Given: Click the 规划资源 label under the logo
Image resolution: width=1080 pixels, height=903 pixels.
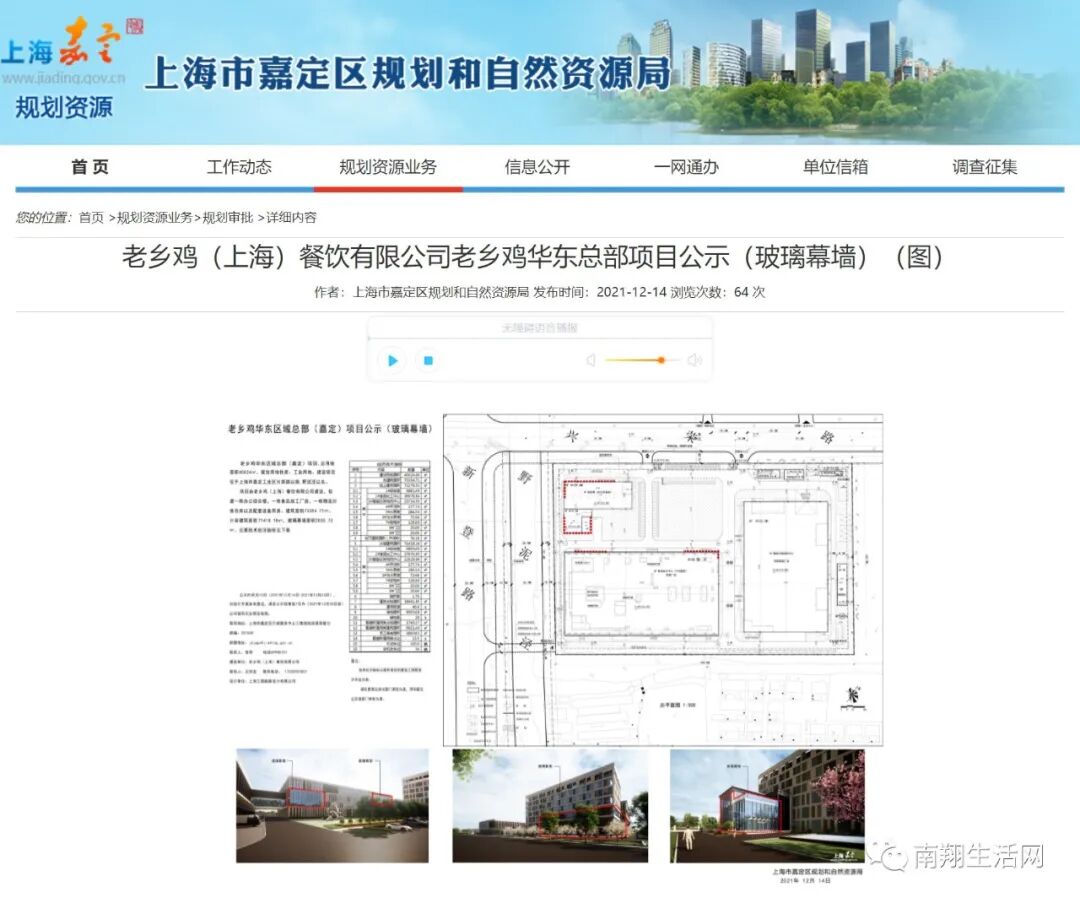Looking at the screenshot, I should pyautogui.click(x=63, y=107).
